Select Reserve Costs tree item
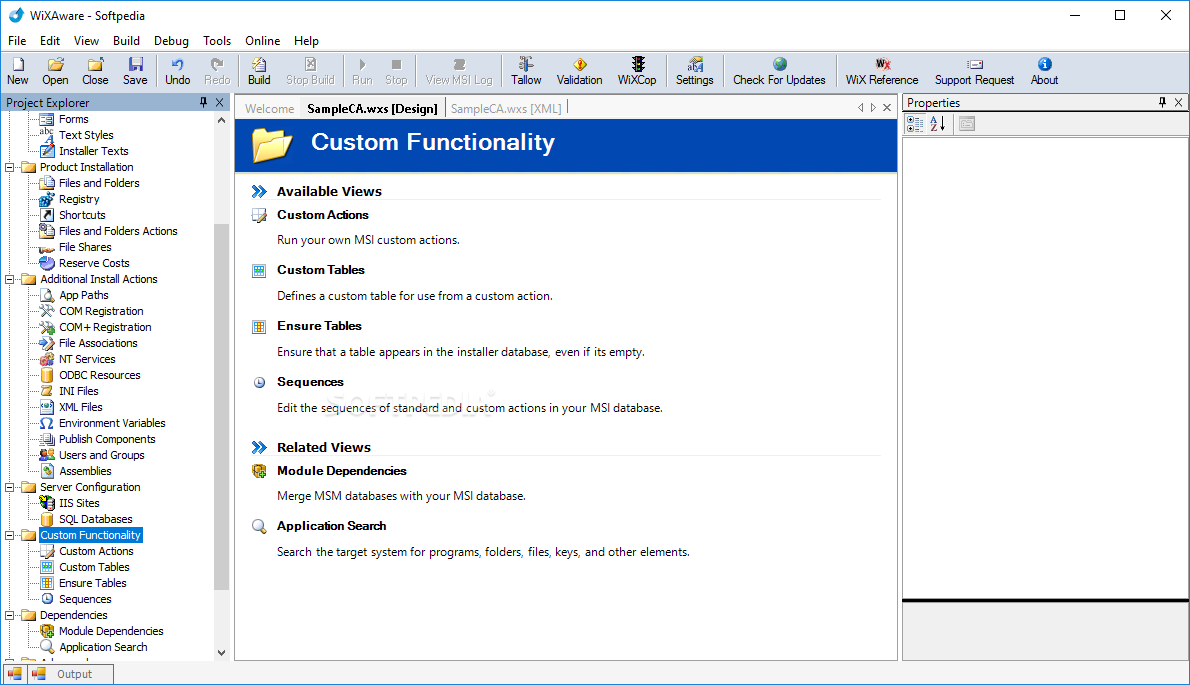The height and width of the screenshot is (685, 1190). [x=94, y=263]
